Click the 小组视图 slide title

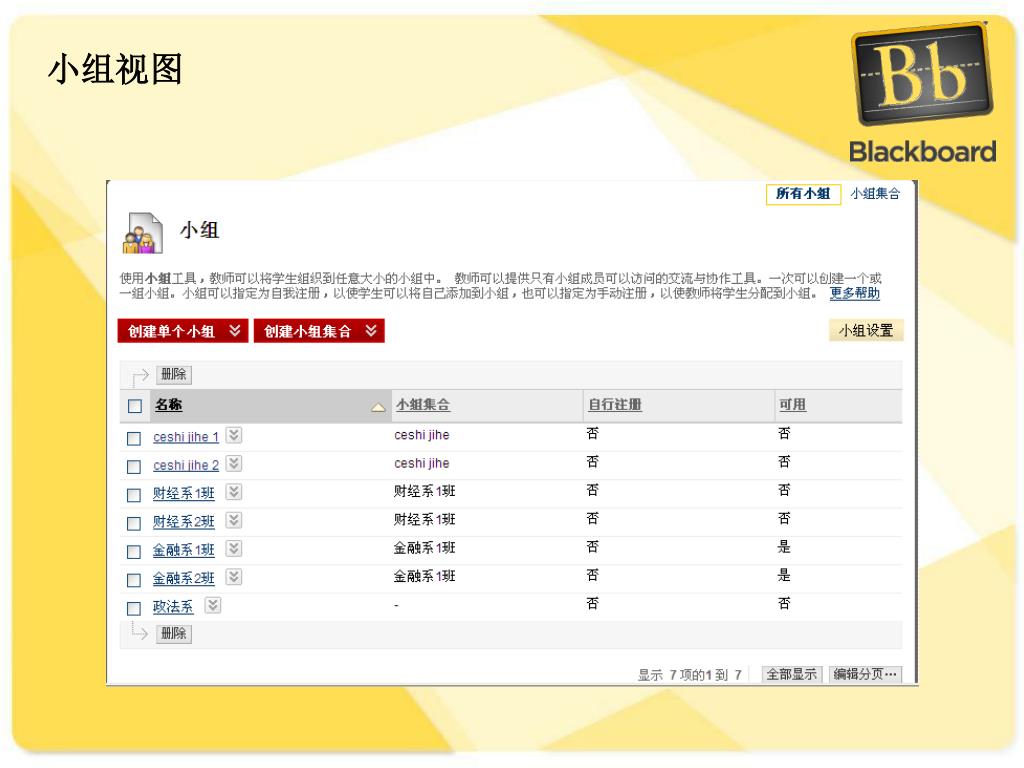pyautogui.click(x=116, y=70)
